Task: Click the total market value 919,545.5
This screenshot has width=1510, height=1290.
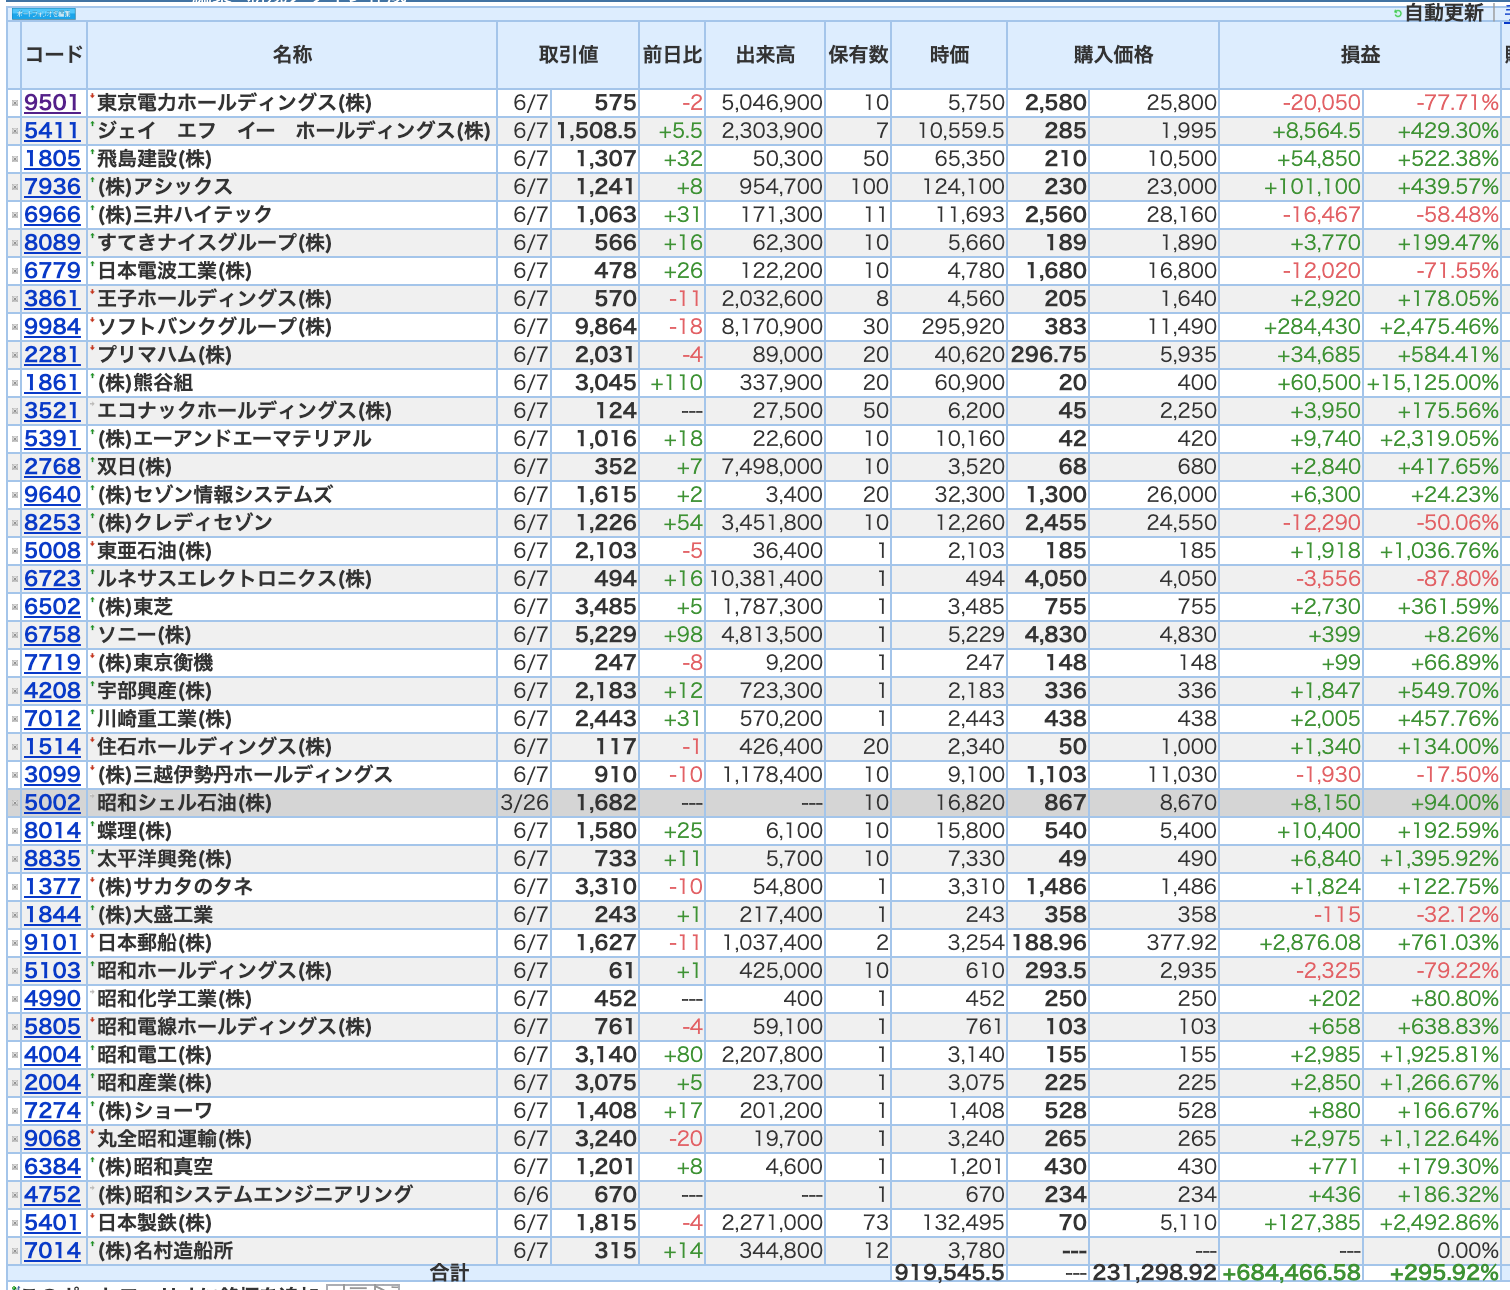Action: [949, 1273]
